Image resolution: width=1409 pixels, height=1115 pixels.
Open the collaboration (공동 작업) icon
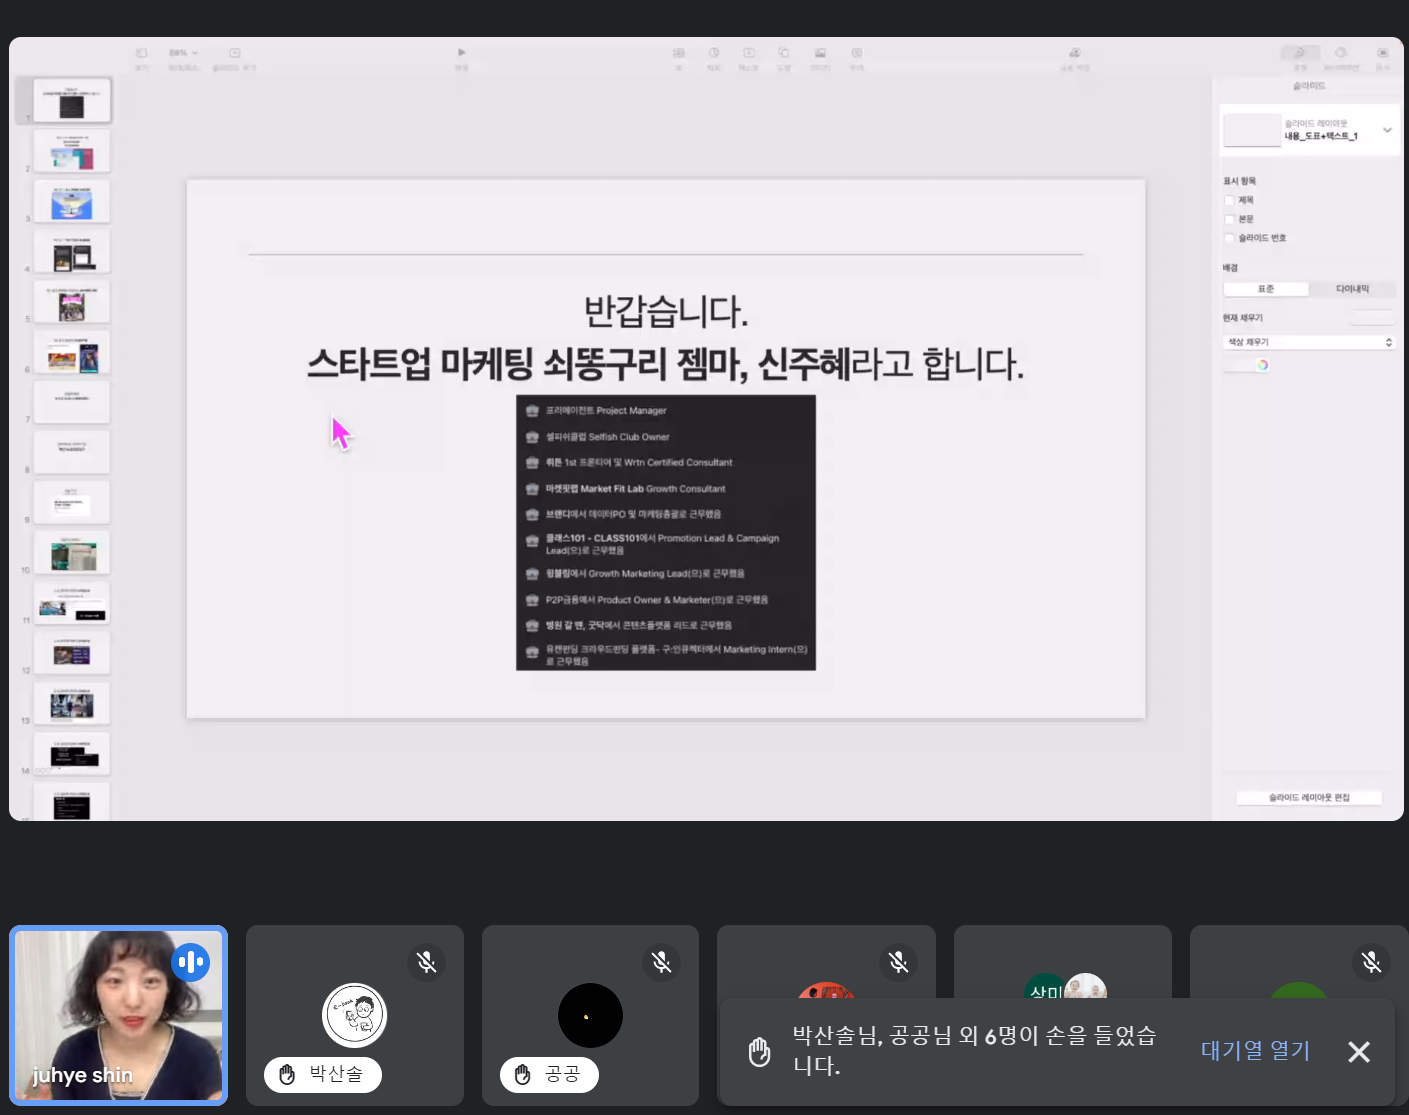click(1075, 54)
